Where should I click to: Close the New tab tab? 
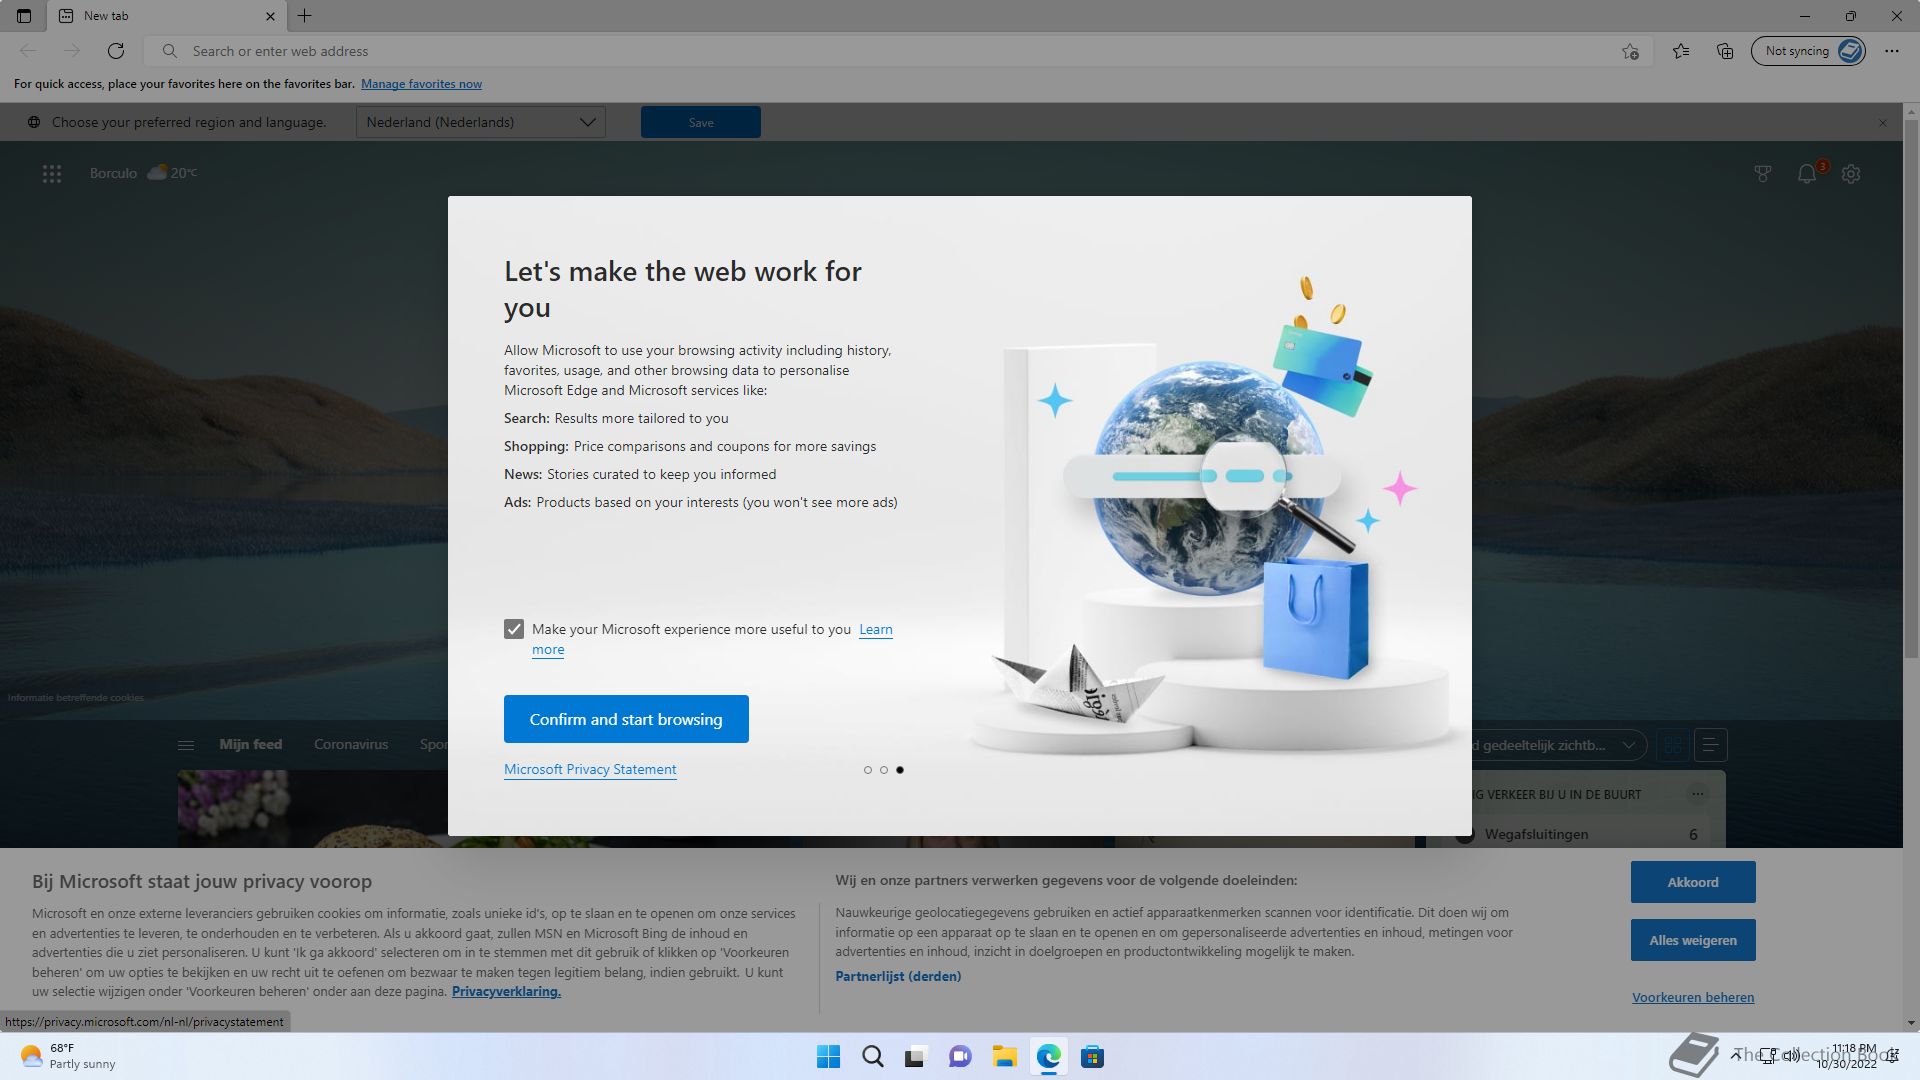coord(270,16)
